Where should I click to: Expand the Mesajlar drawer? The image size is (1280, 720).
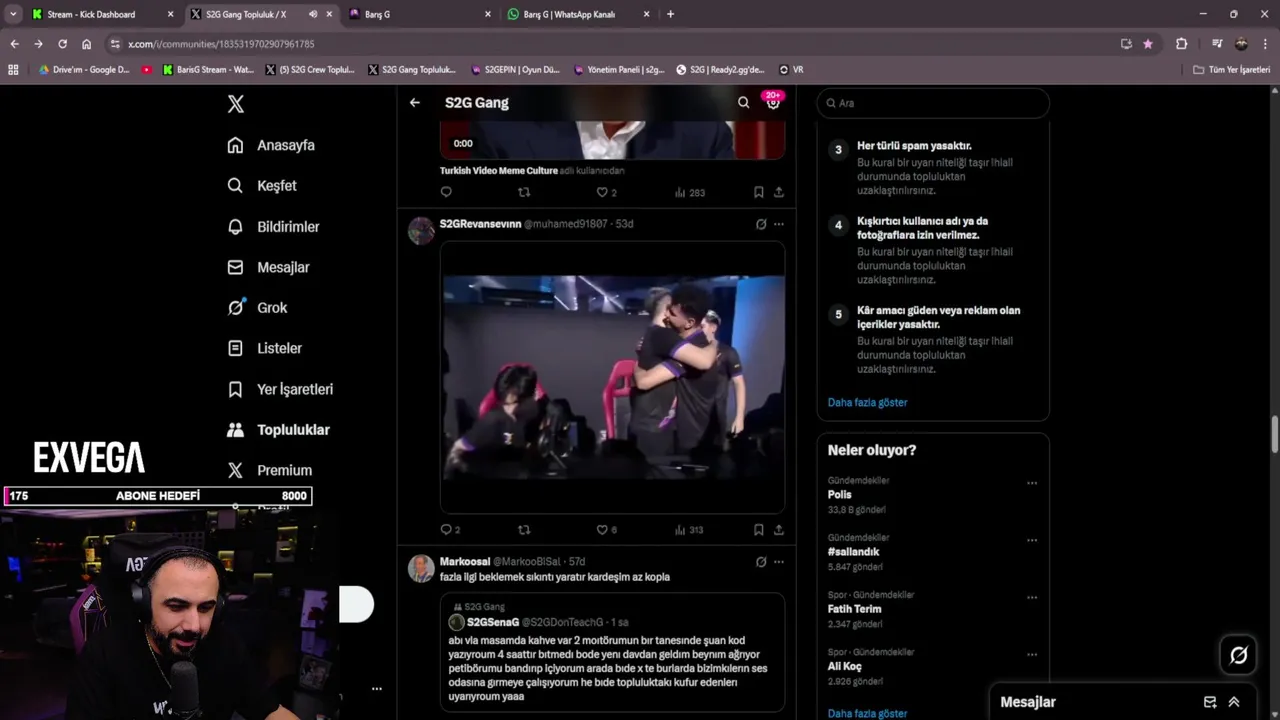point(1234,702)
